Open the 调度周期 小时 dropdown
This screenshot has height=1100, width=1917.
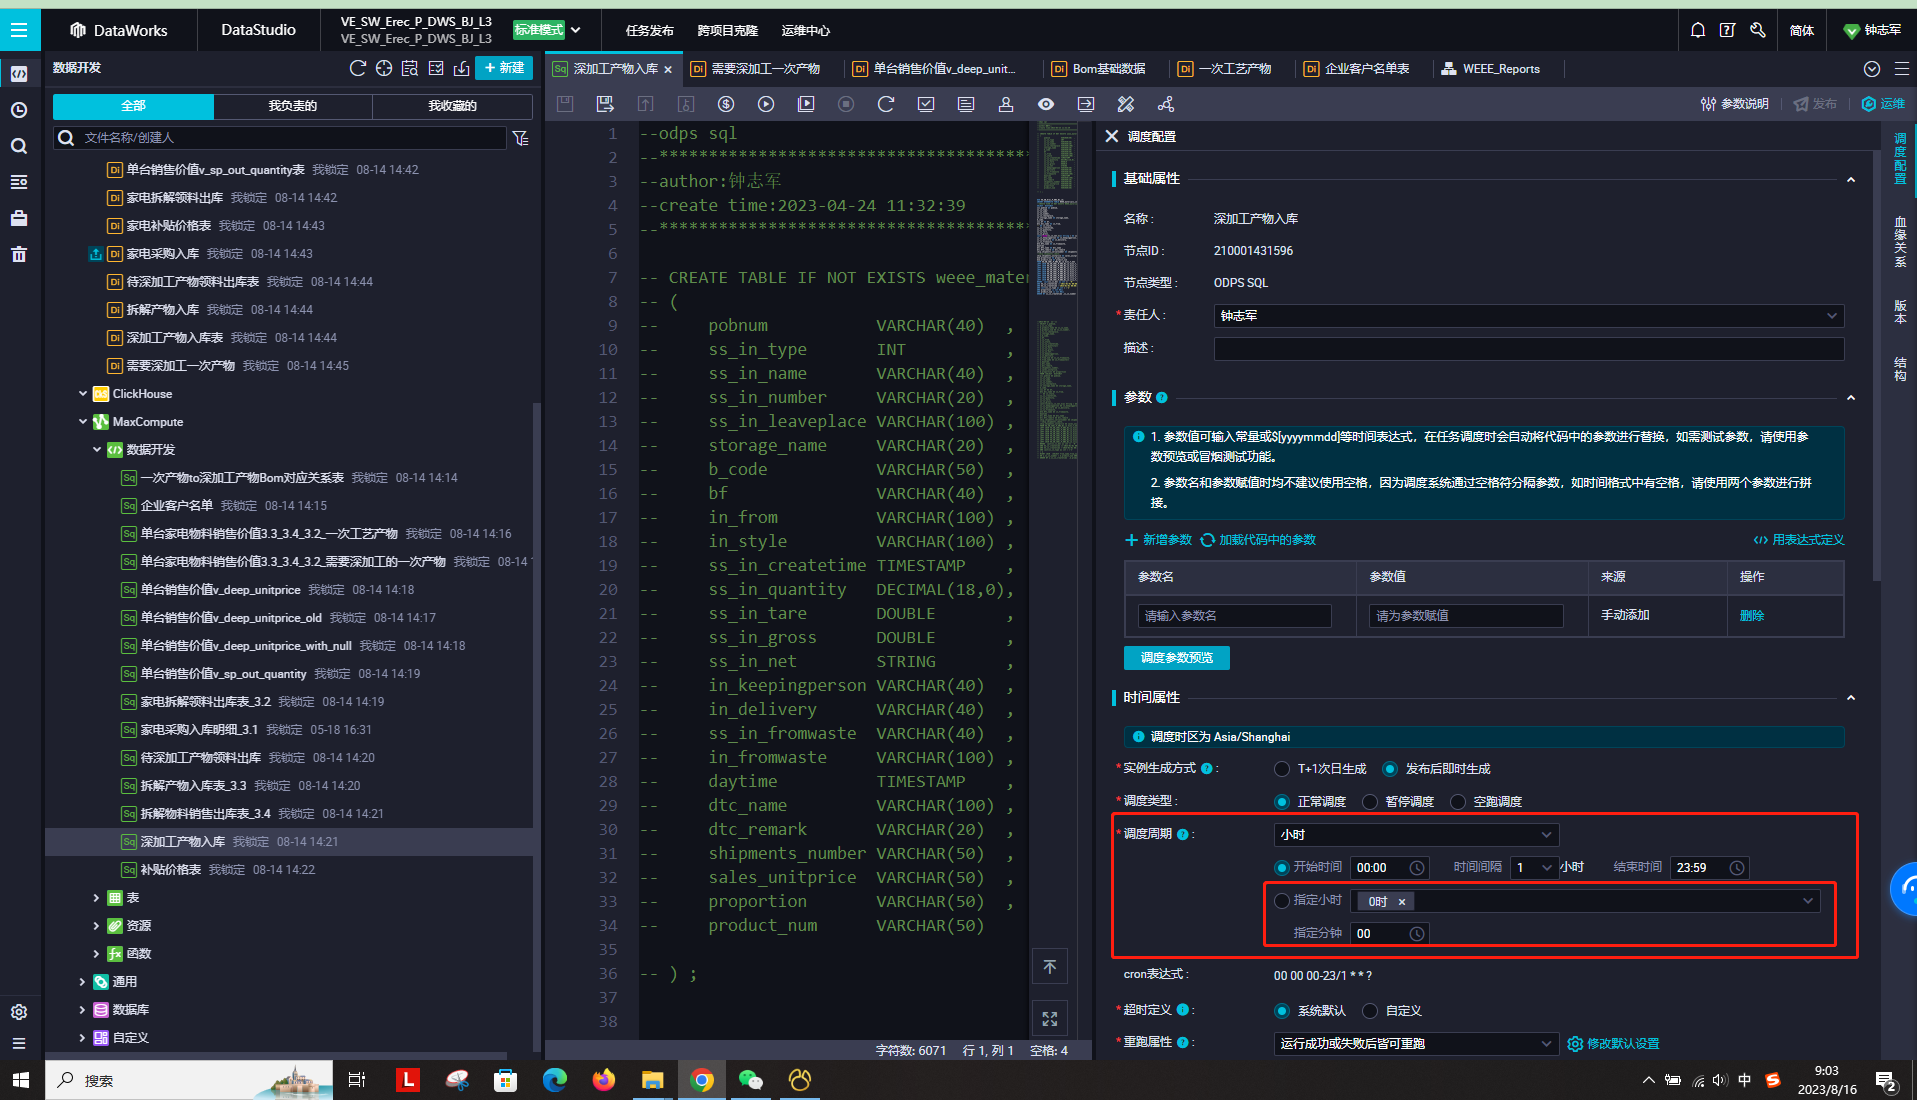pos(1416,834)
